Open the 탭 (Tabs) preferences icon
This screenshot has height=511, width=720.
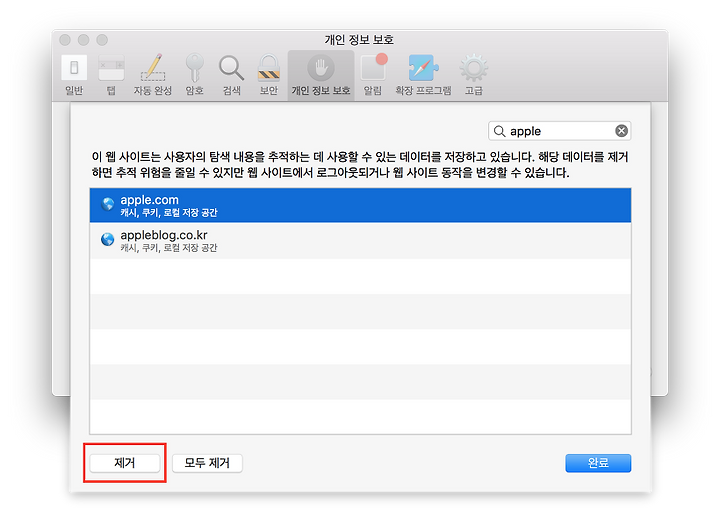point(111,68)
